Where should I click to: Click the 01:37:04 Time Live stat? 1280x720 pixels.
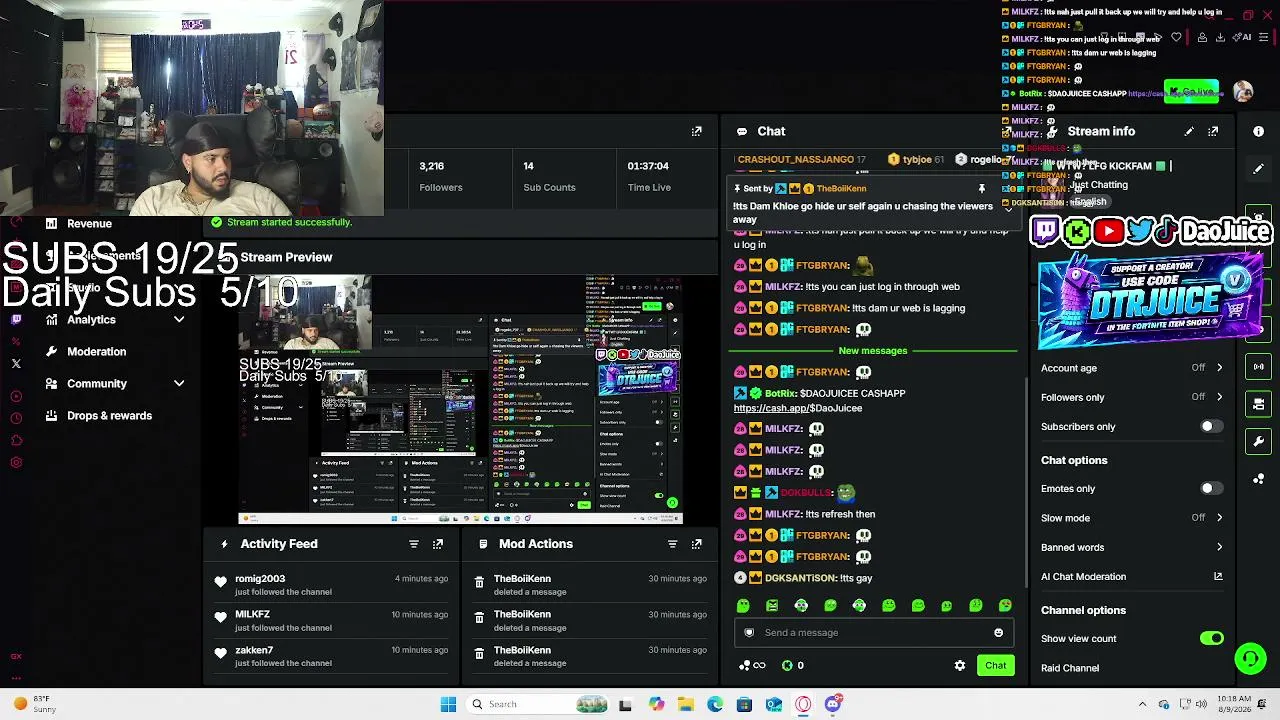click(x=648, y=176)
